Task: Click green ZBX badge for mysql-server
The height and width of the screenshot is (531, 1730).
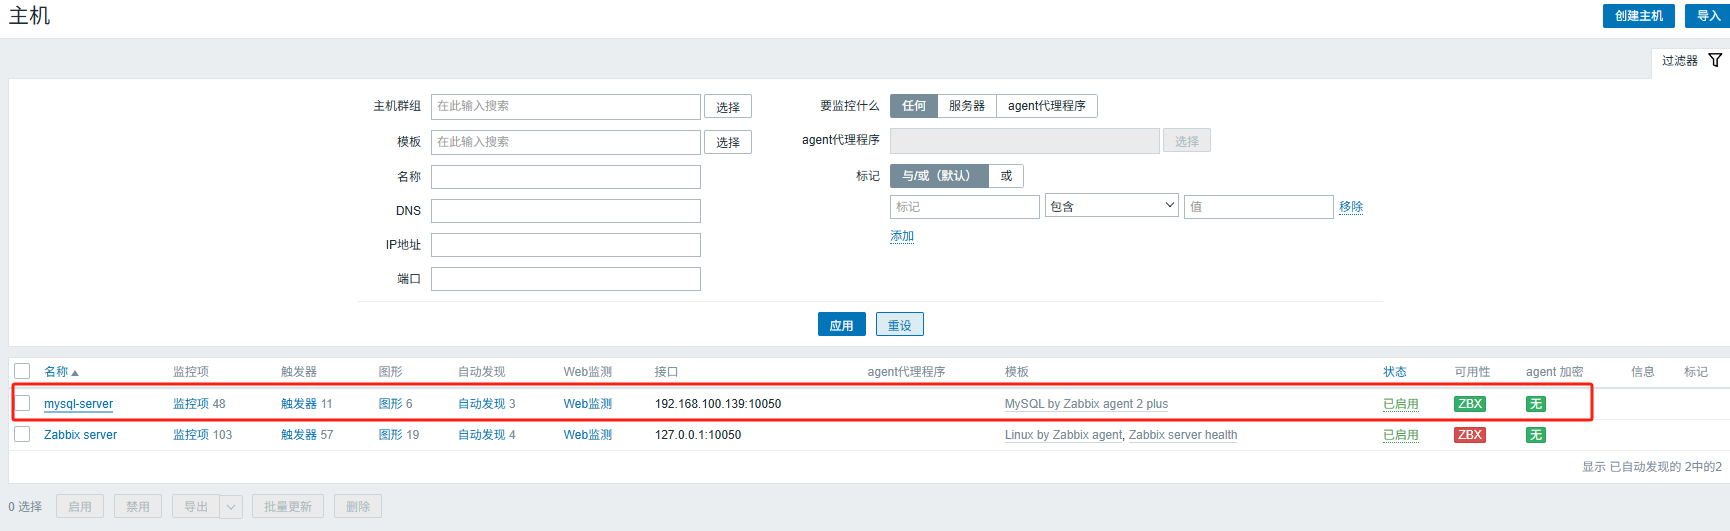Action: coord(1469,404)
